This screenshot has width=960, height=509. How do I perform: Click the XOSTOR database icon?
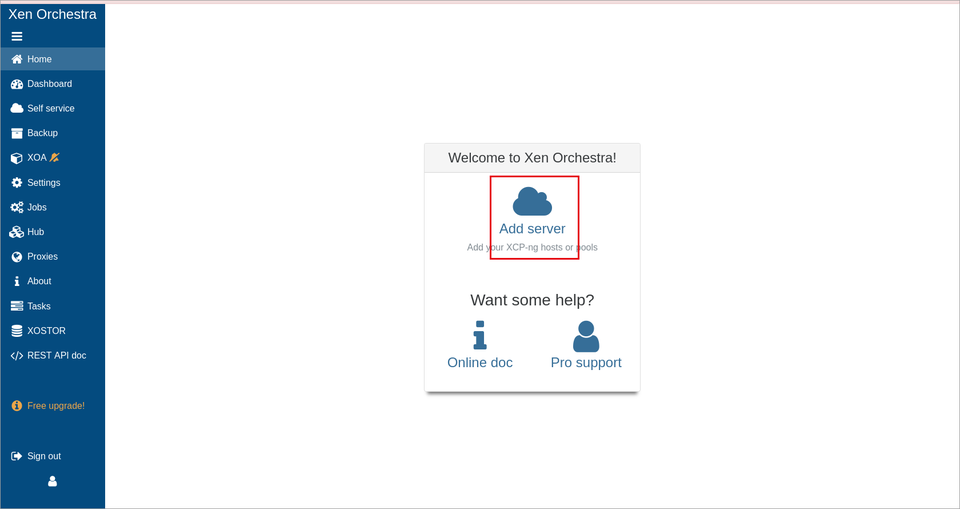click(17, 331)
